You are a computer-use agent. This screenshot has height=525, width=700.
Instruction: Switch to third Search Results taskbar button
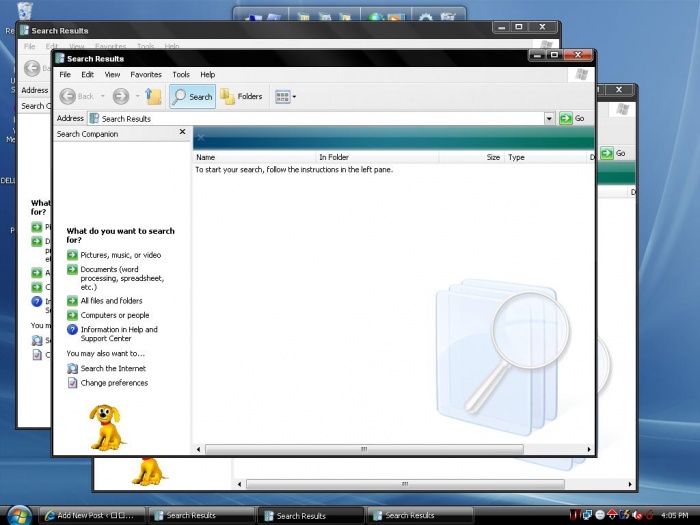tap(420, 515)
